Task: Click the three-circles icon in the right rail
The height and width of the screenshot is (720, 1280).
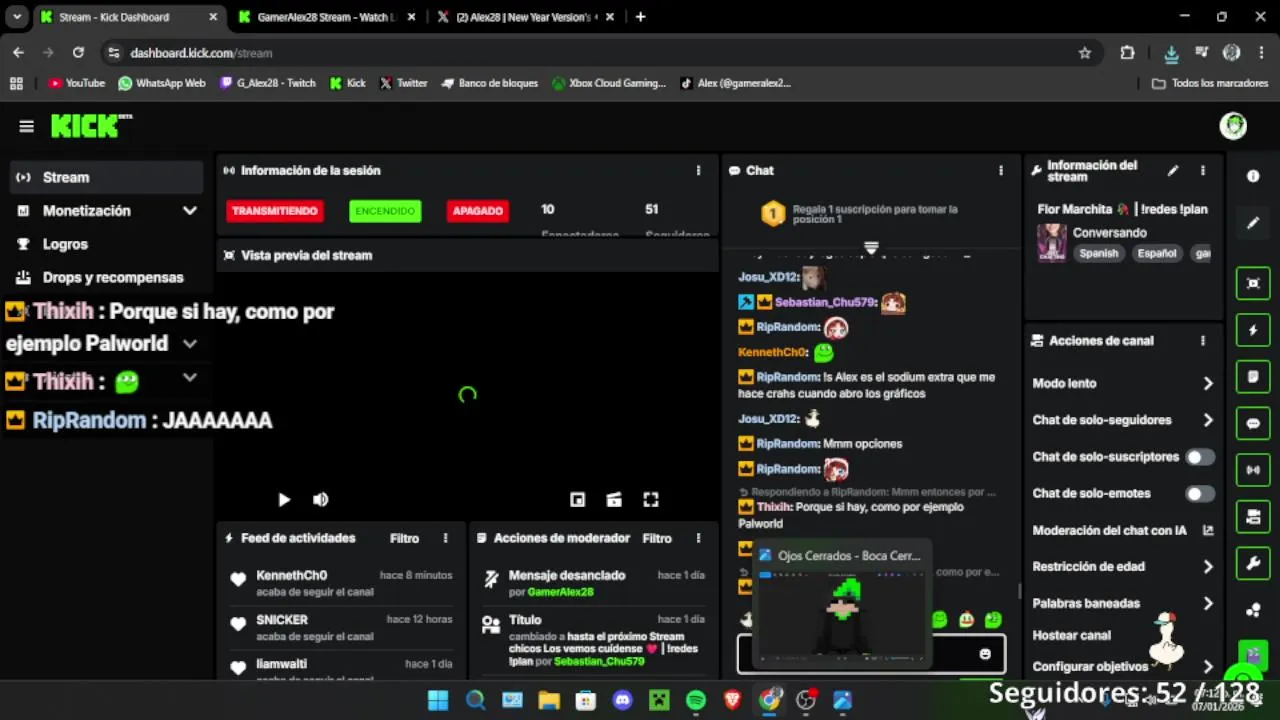Action: pos(1253,610)
